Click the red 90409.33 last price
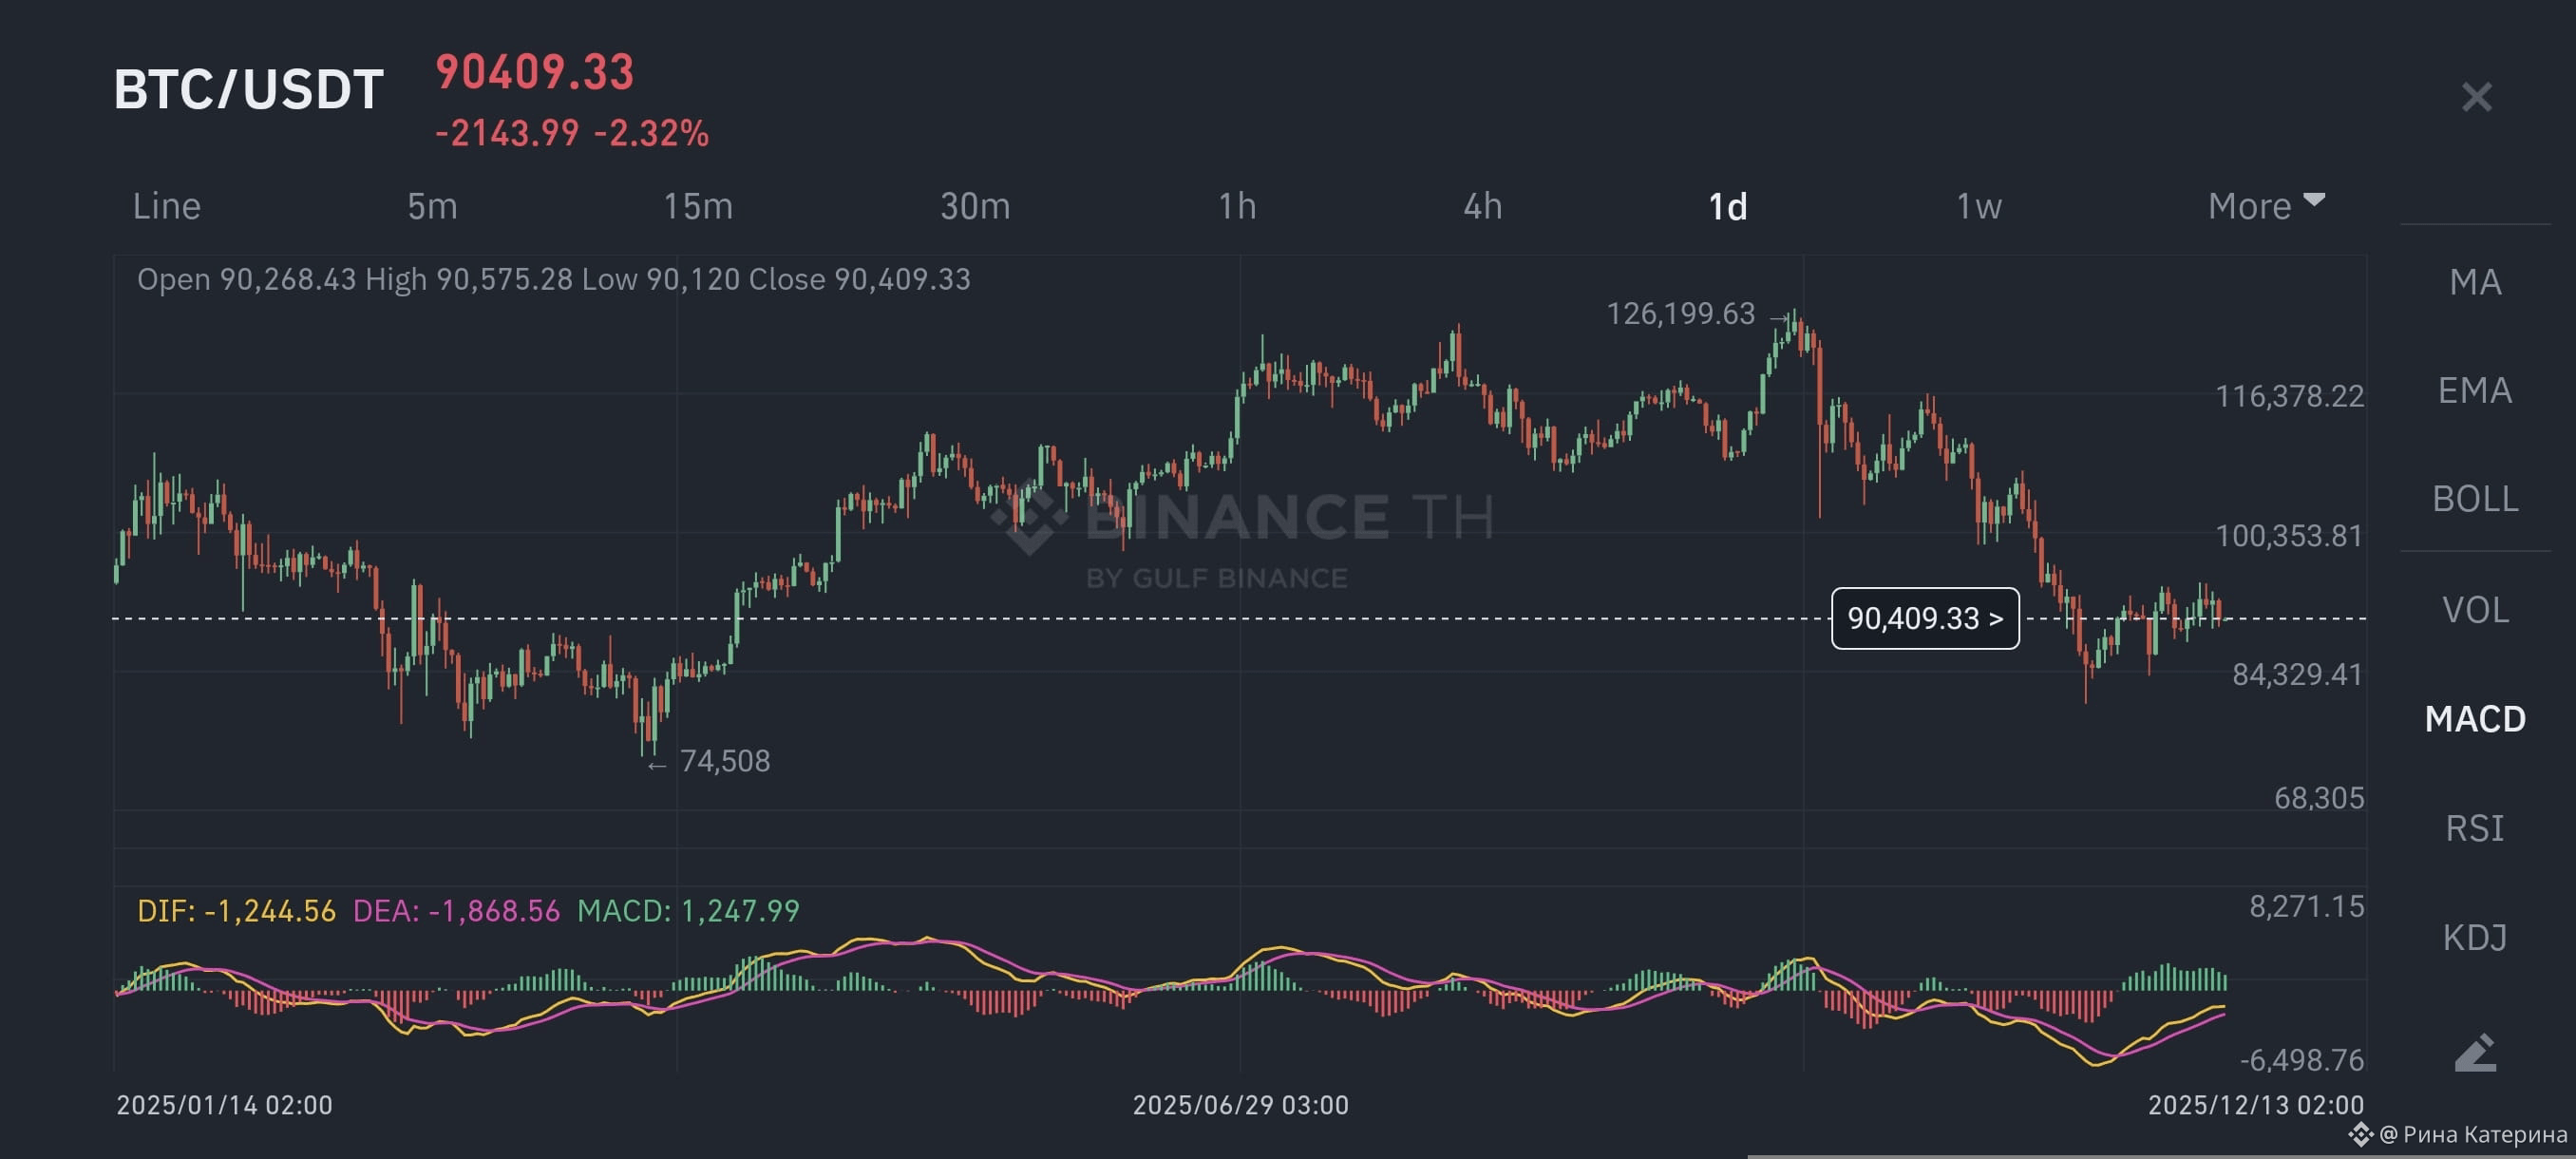 point(535,72)
